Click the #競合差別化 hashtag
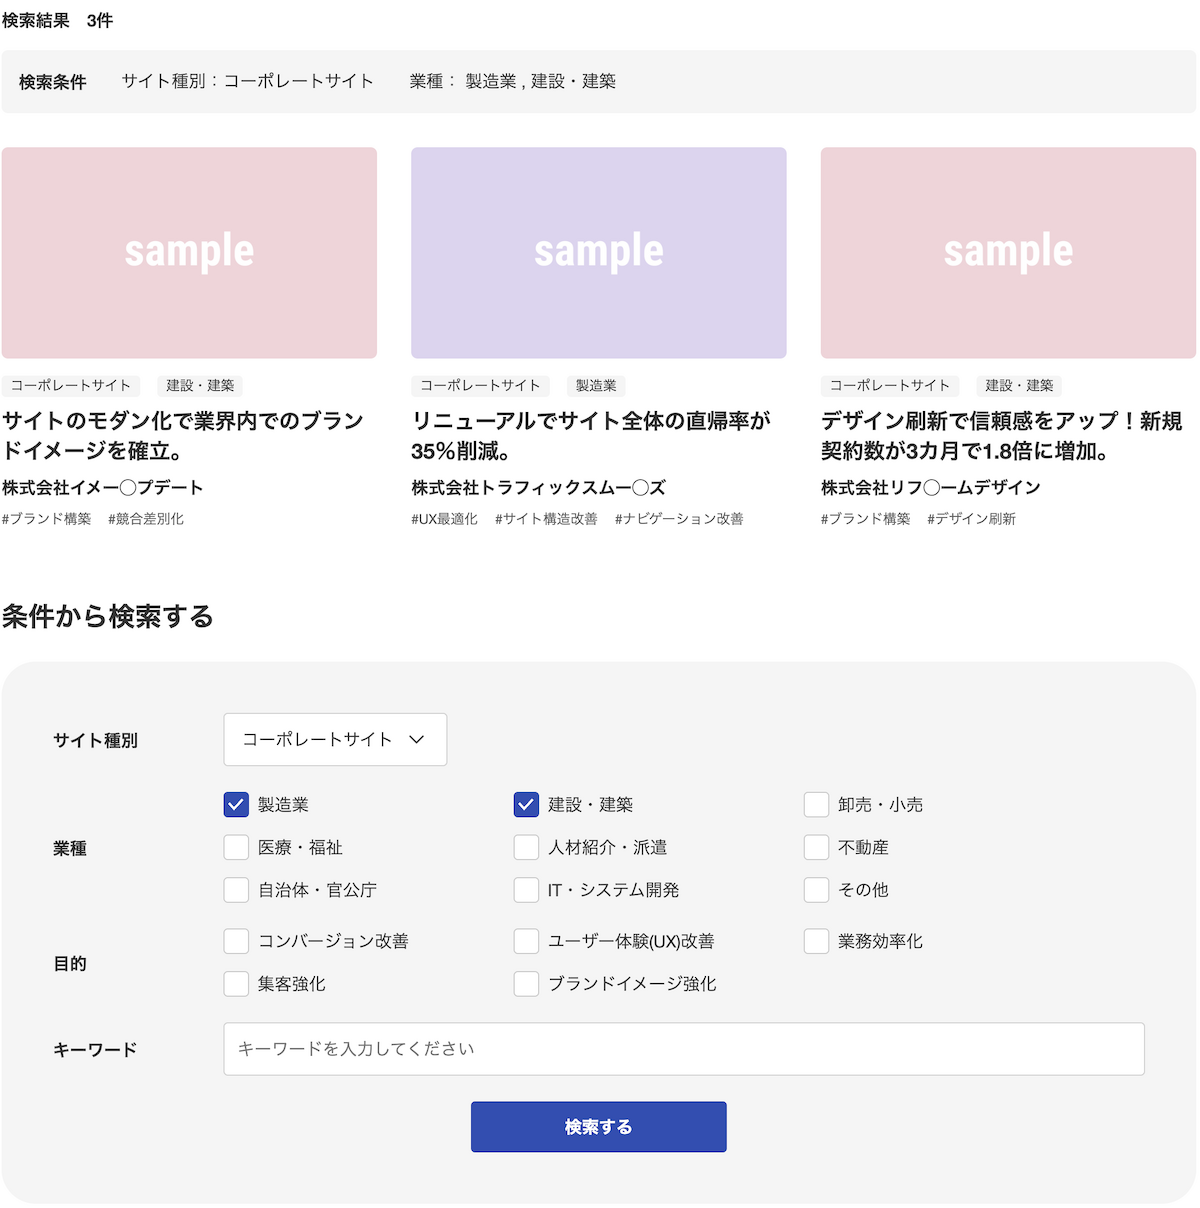Screen dimensions: 1200x1208 click(x=146, y=519)
